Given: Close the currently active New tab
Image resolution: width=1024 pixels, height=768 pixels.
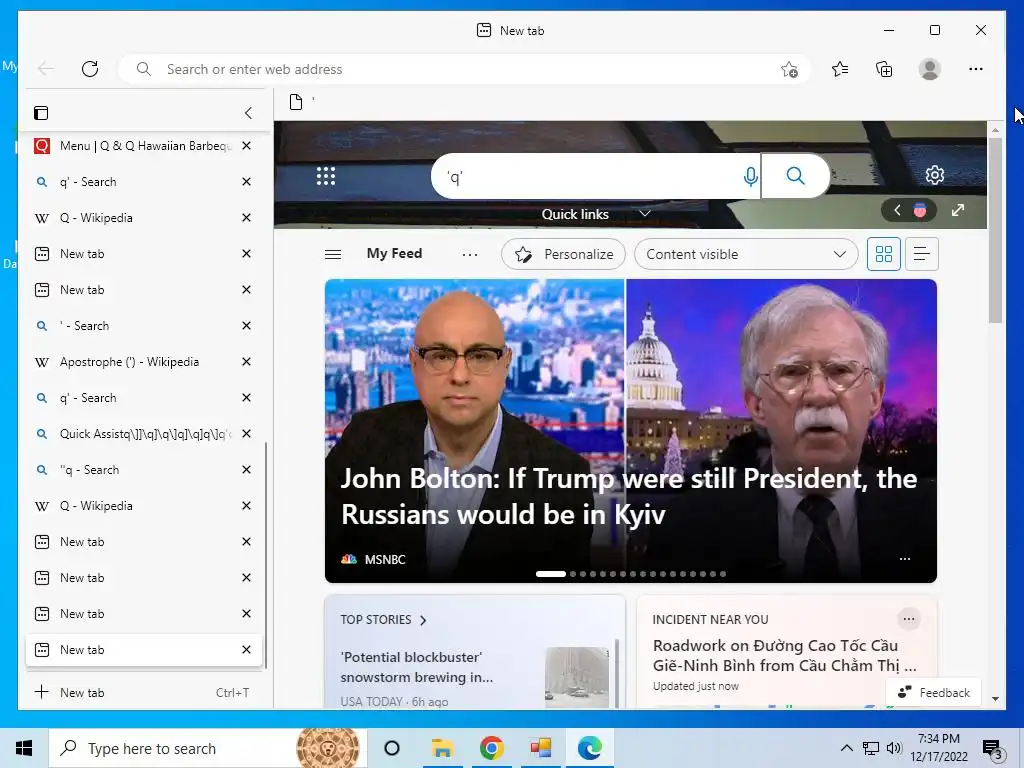Looking at the screenshot, I should point(246,650).
